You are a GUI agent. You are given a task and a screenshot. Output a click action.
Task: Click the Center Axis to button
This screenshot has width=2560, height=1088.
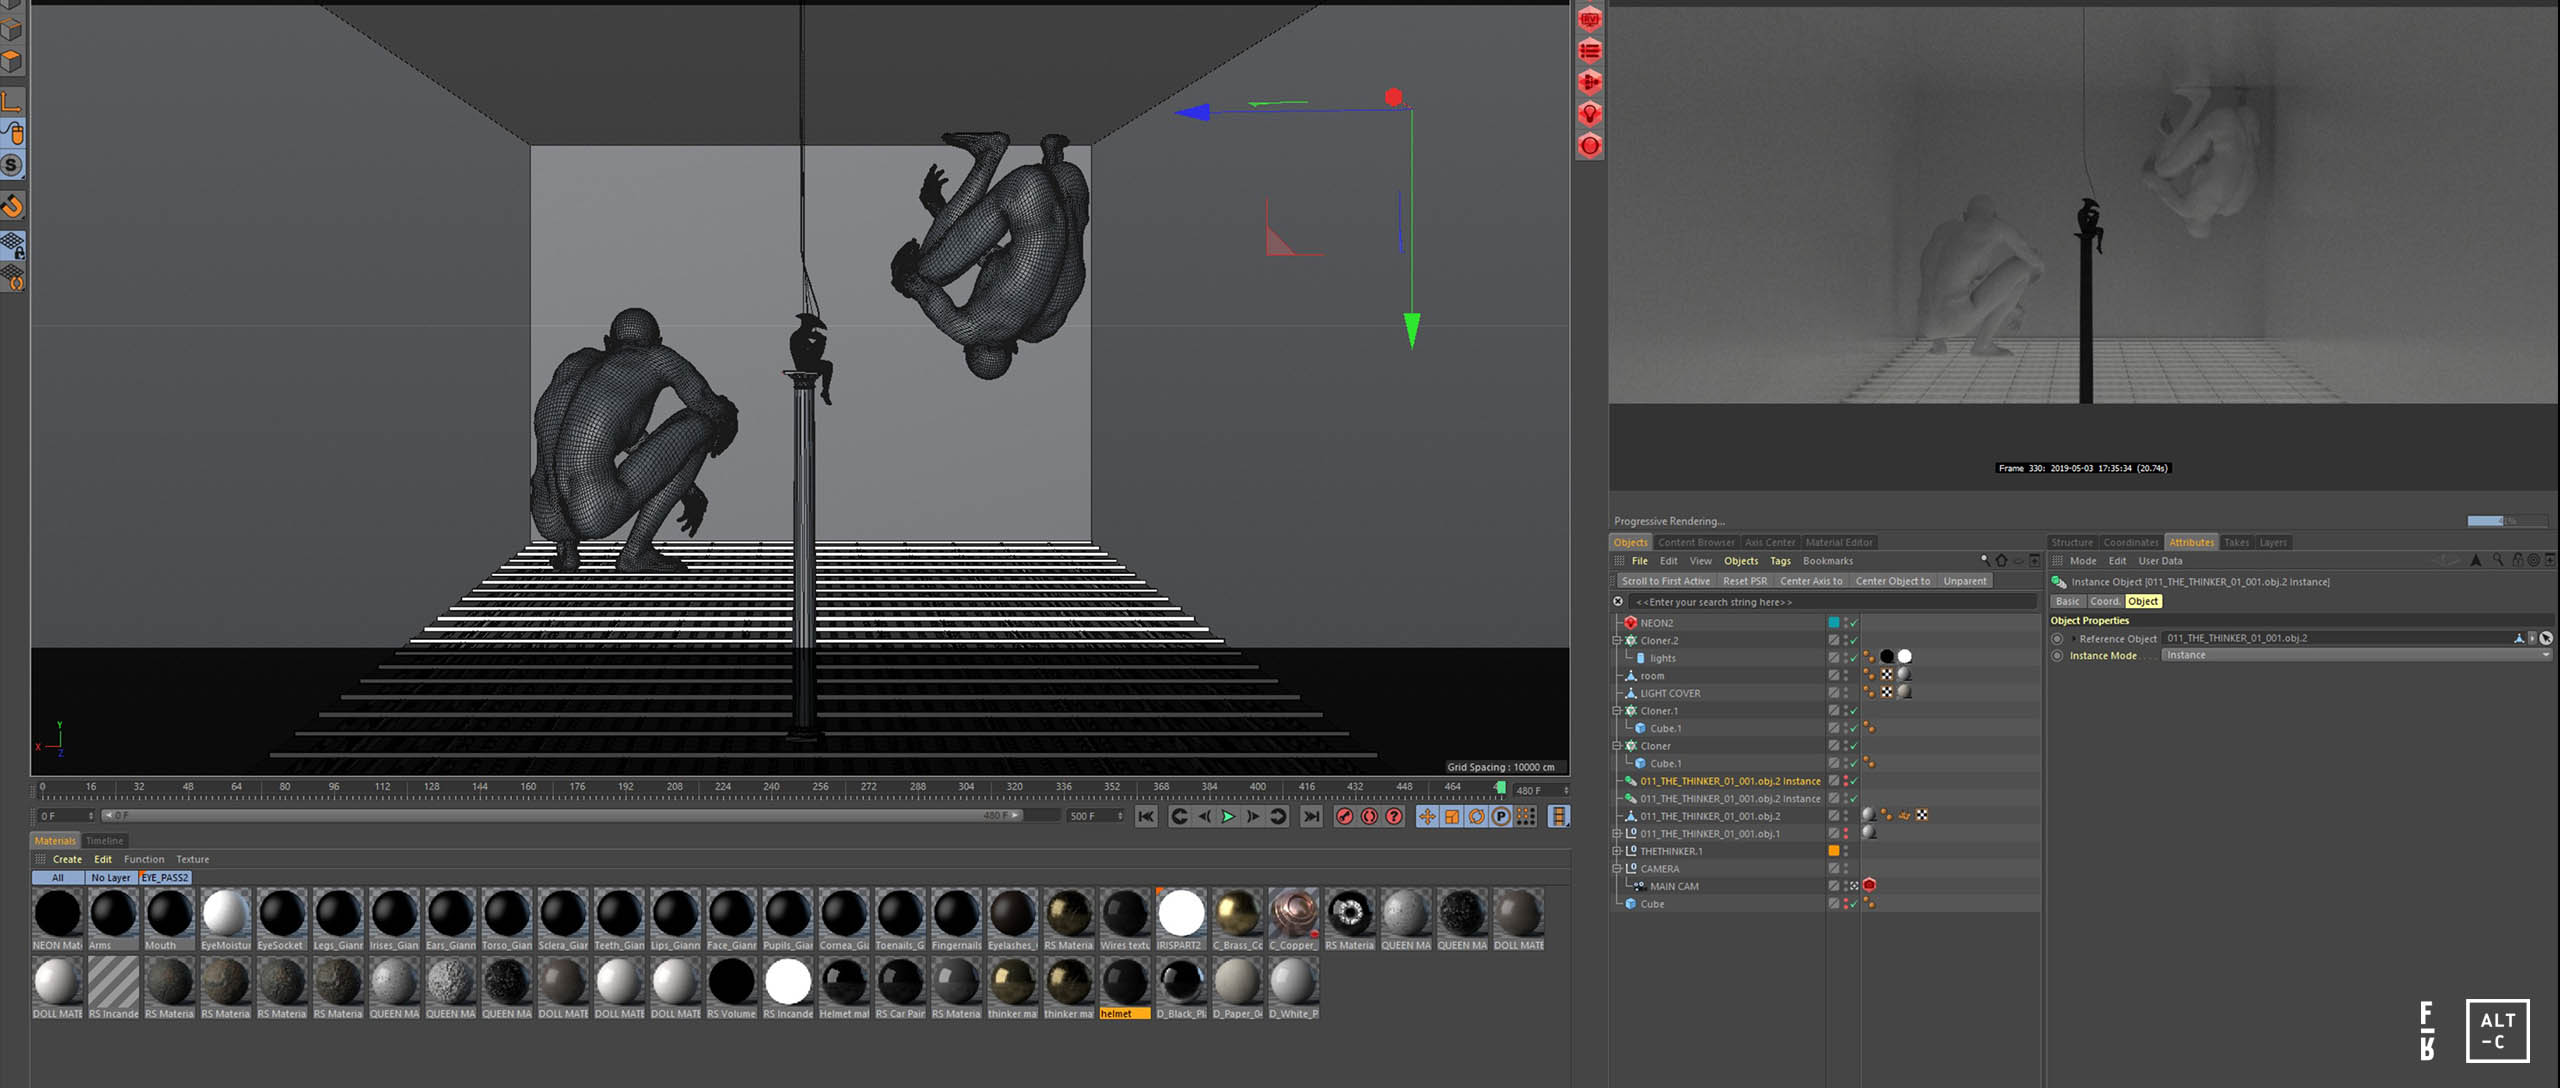click(x=1811, y=581)
